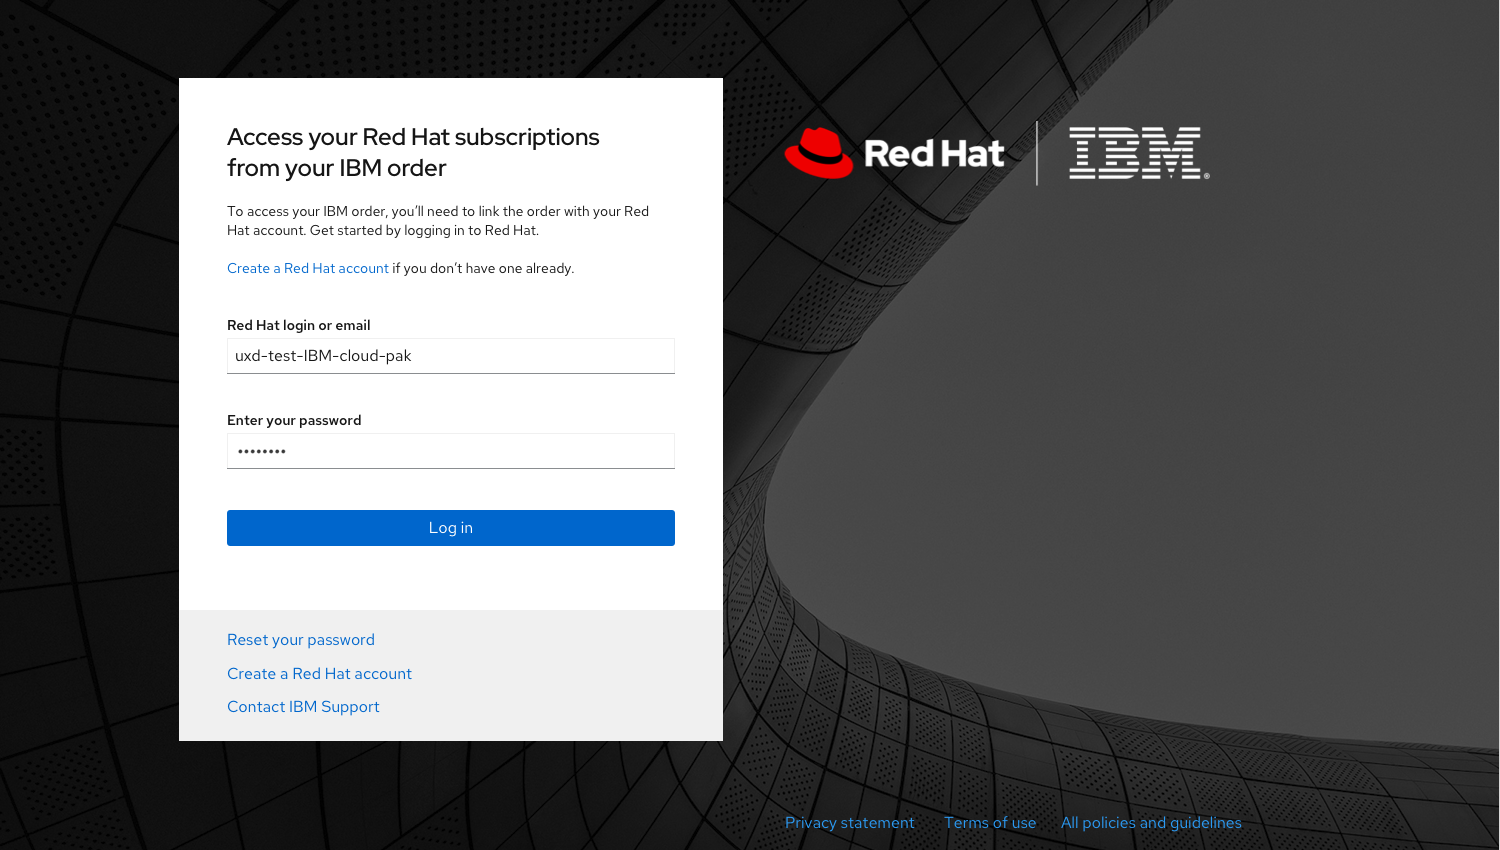
Task: Click the 'Red Hat login or email' label
Action: 299,325
